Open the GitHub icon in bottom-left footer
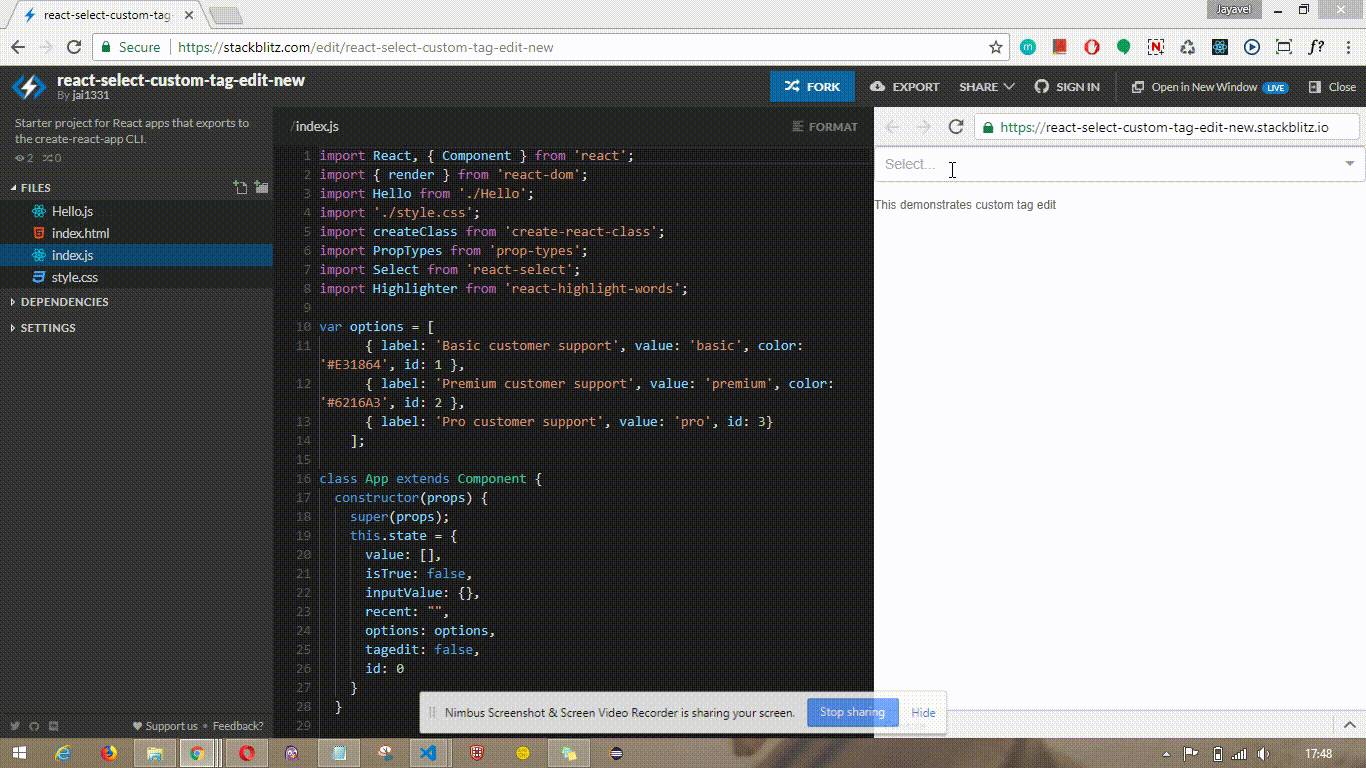The width and height of the screenshot is (1366, 768). pos(34,725)
